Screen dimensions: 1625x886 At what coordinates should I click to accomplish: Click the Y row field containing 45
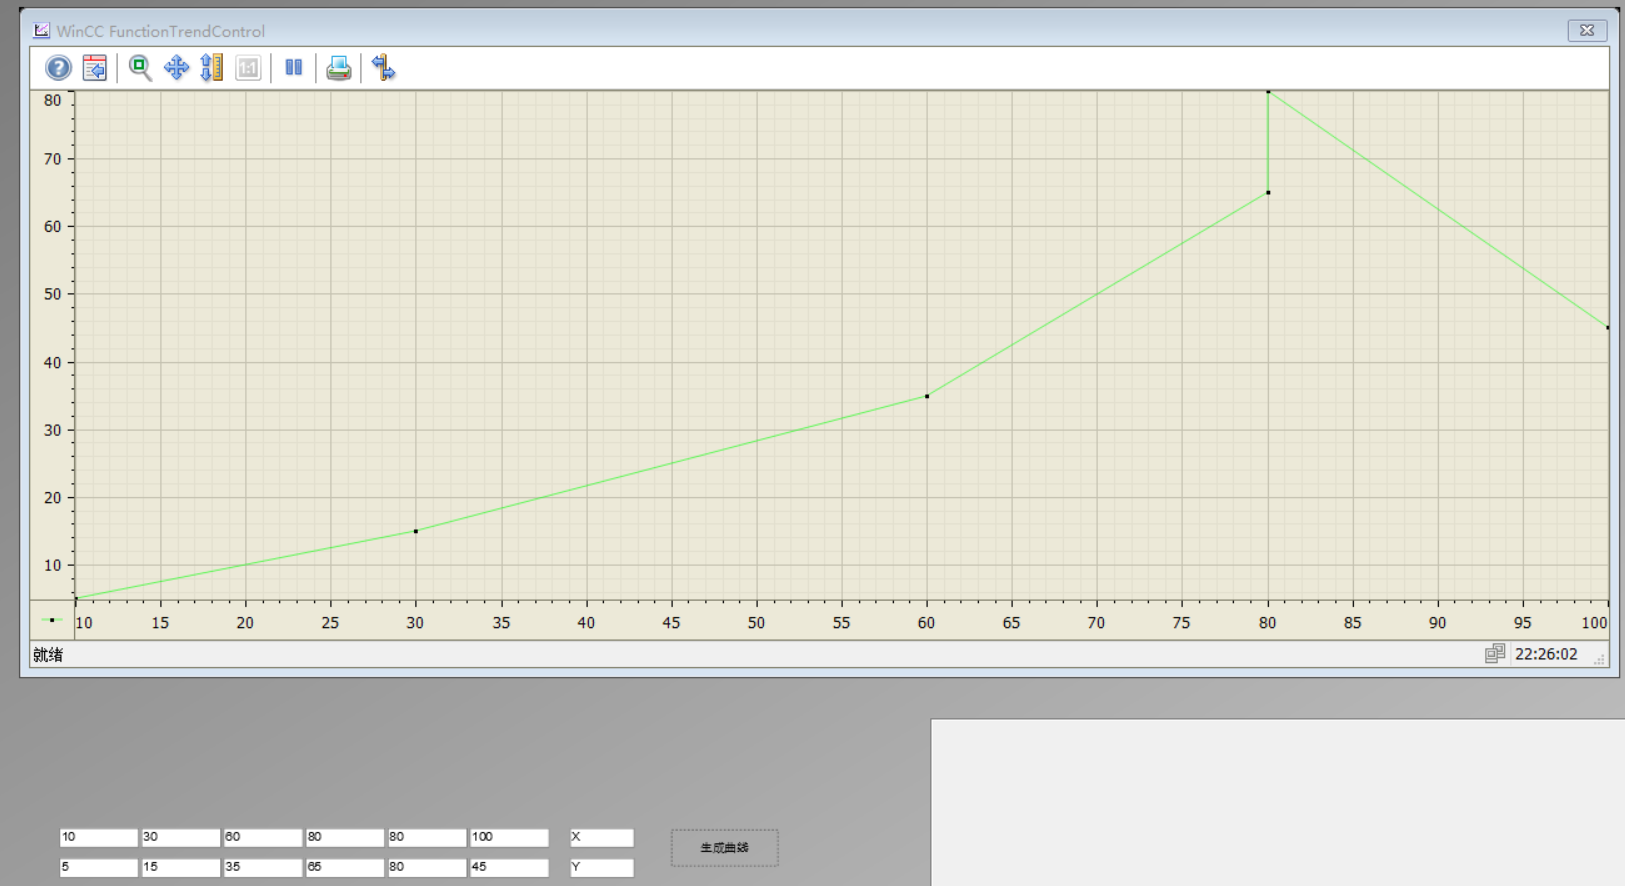[509, 868]
